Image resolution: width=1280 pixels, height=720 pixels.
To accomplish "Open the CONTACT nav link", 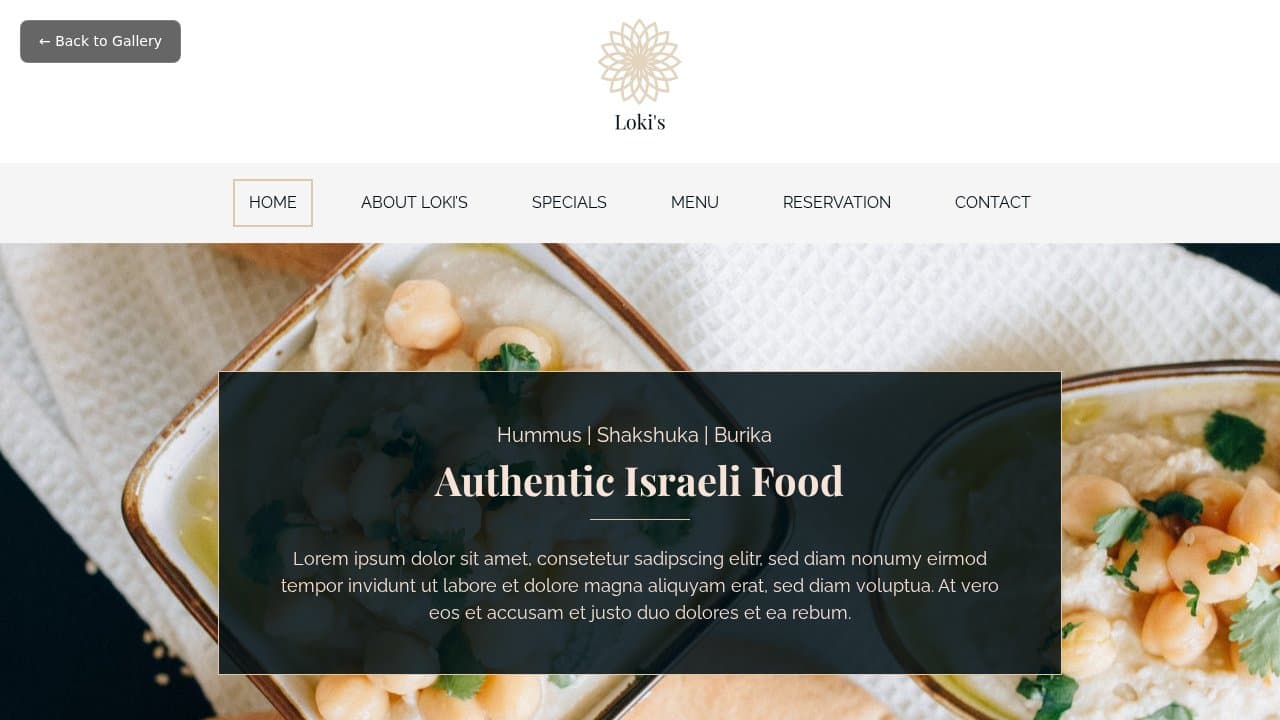I will tap(992, 203).
